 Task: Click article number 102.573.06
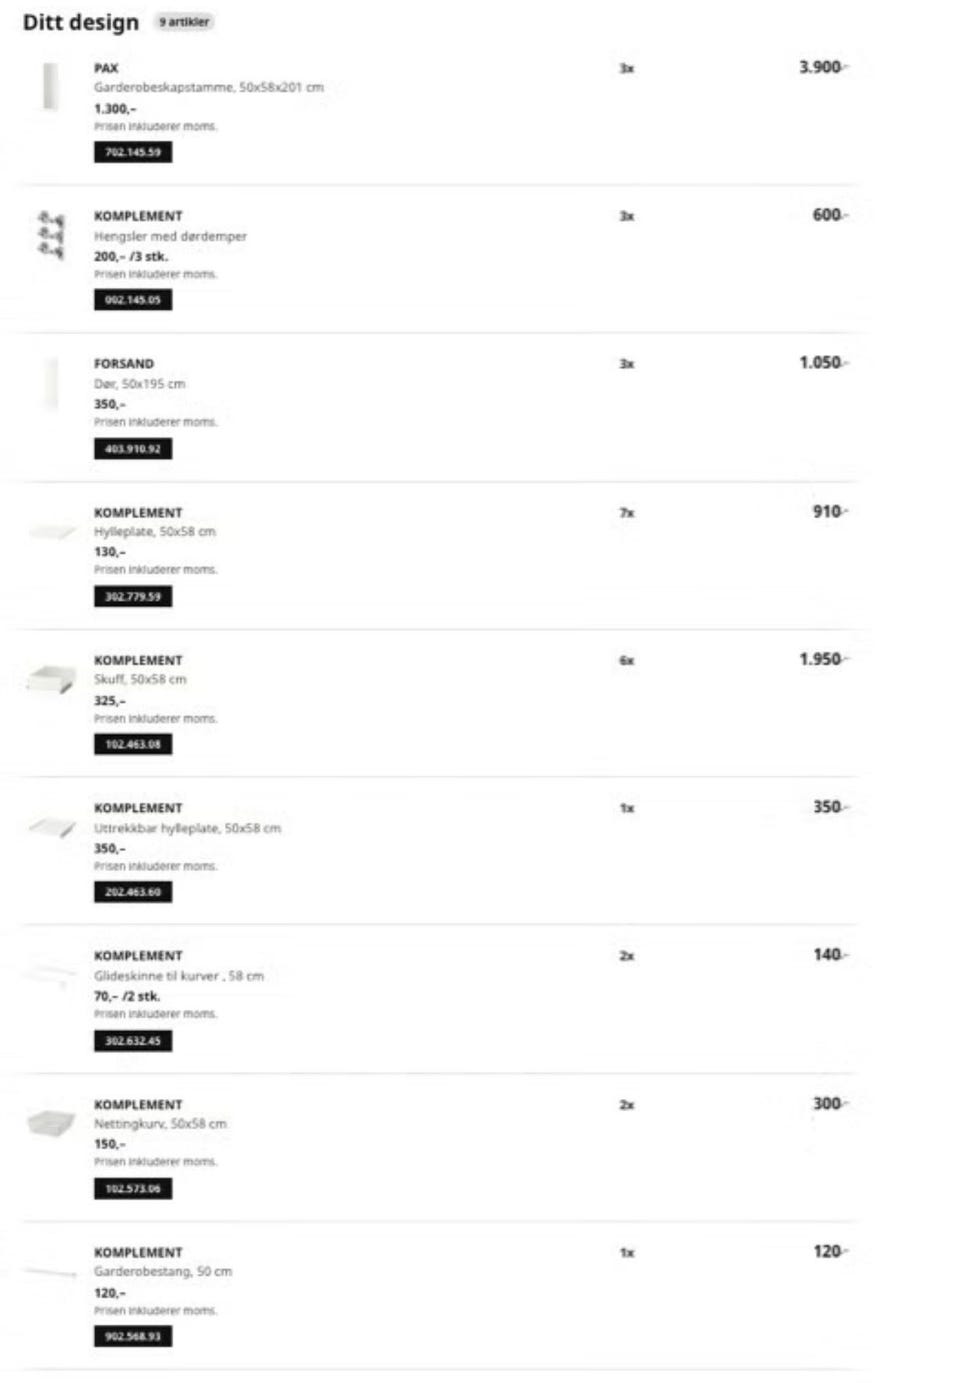pyautogui.click(x=133, y=1189)
